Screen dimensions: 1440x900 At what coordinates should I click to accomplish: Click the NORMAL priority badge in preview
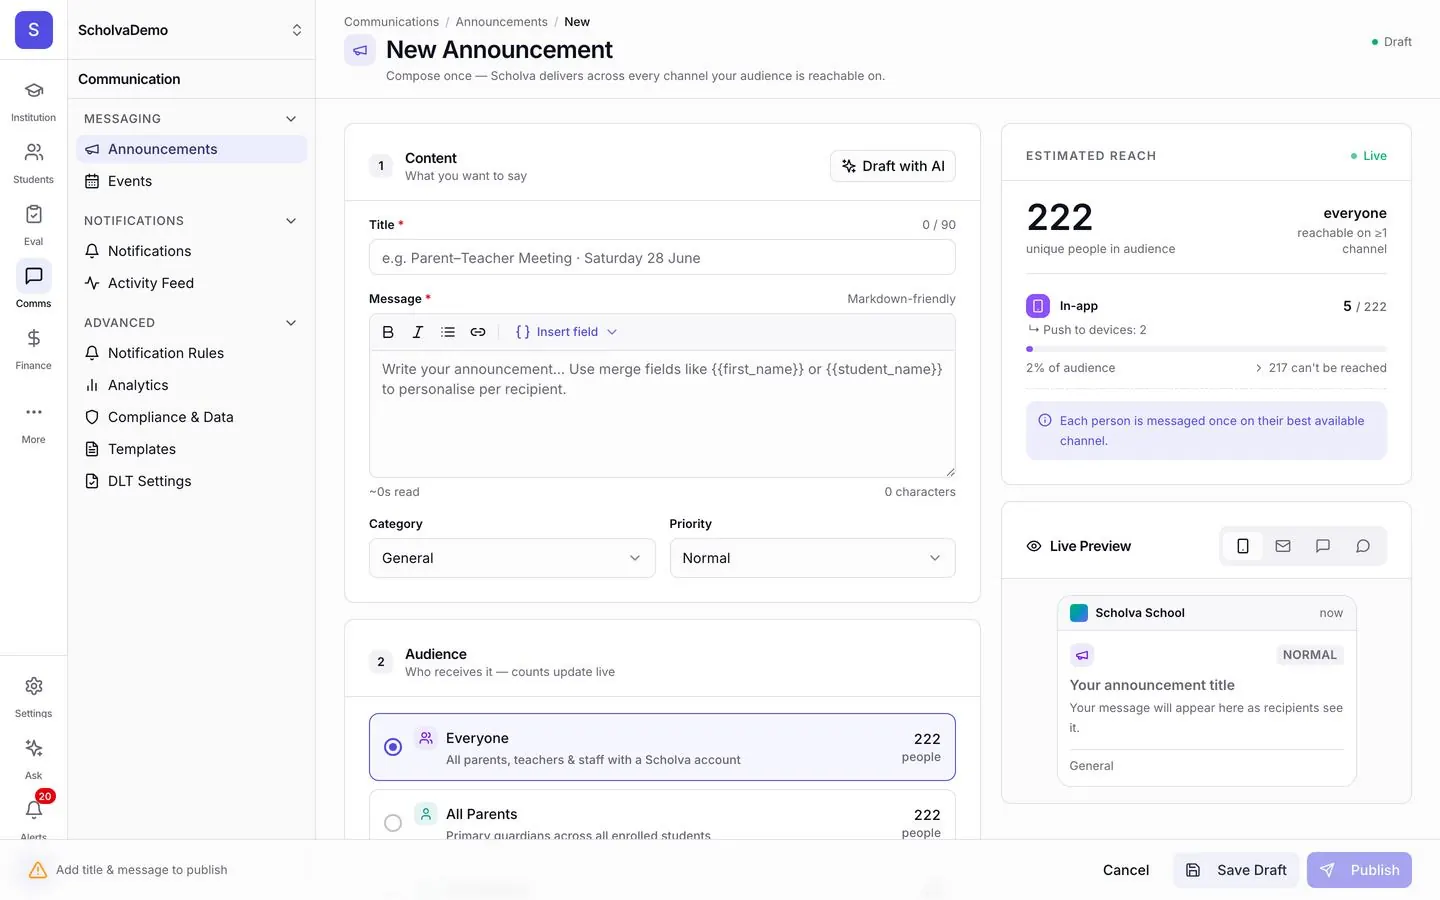(1309, 655)
